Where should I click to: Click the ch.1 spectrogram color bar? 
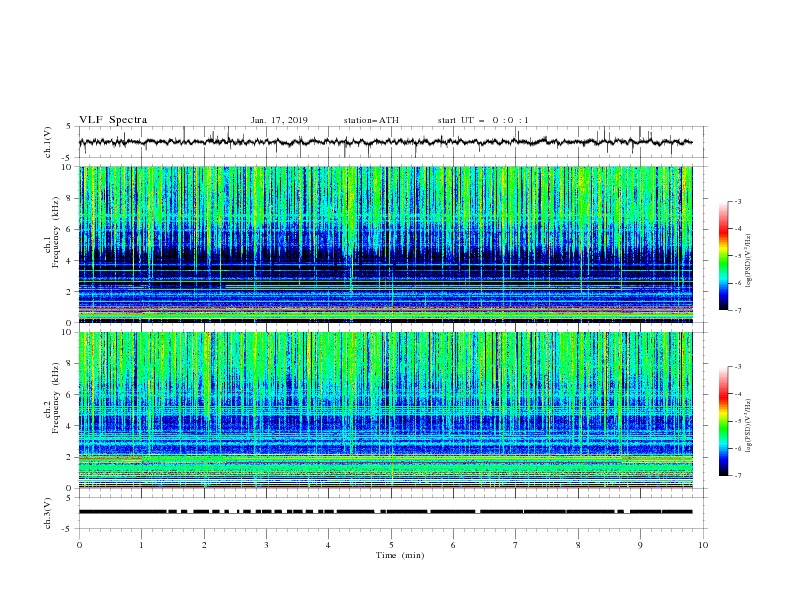(x=723, y=256)
